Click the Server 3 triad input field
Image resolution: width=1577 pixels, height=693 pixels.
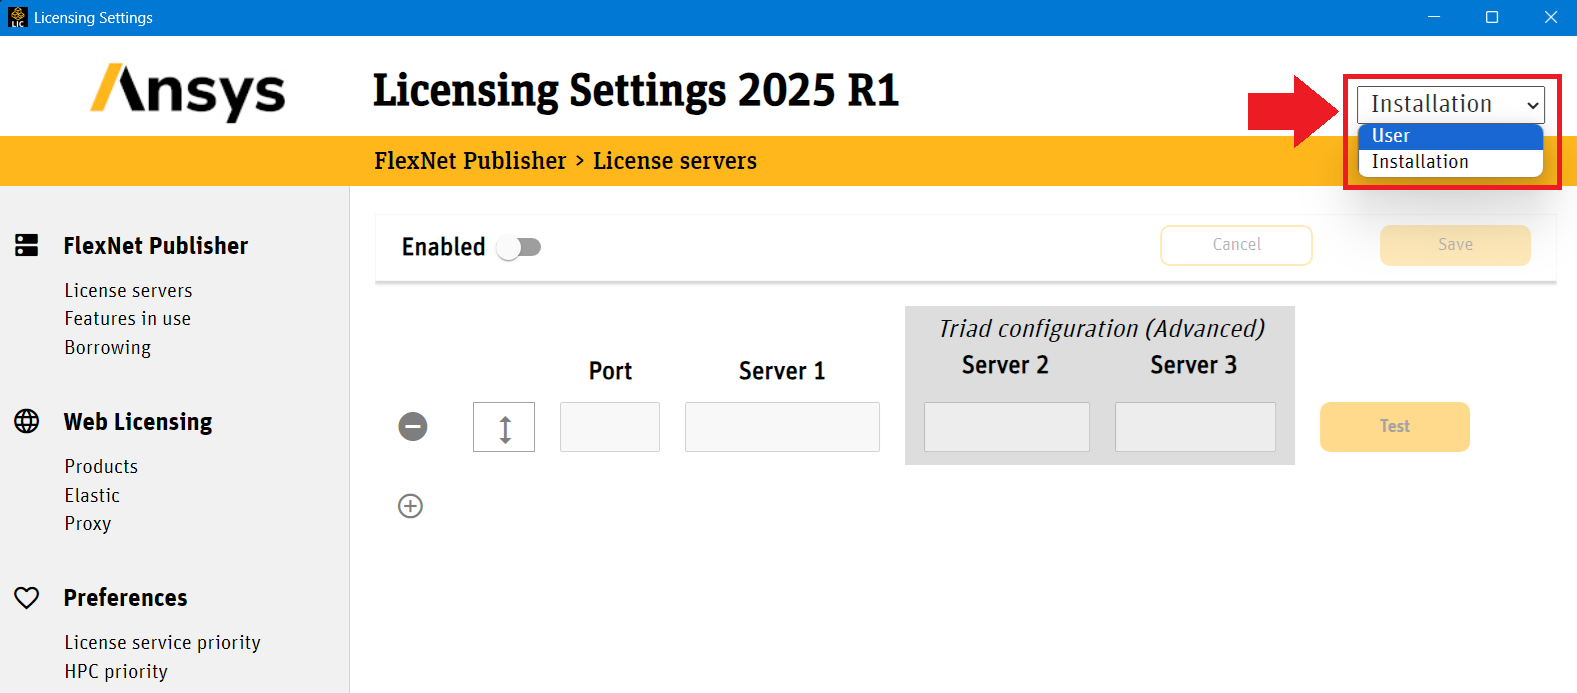[1195, 427]
